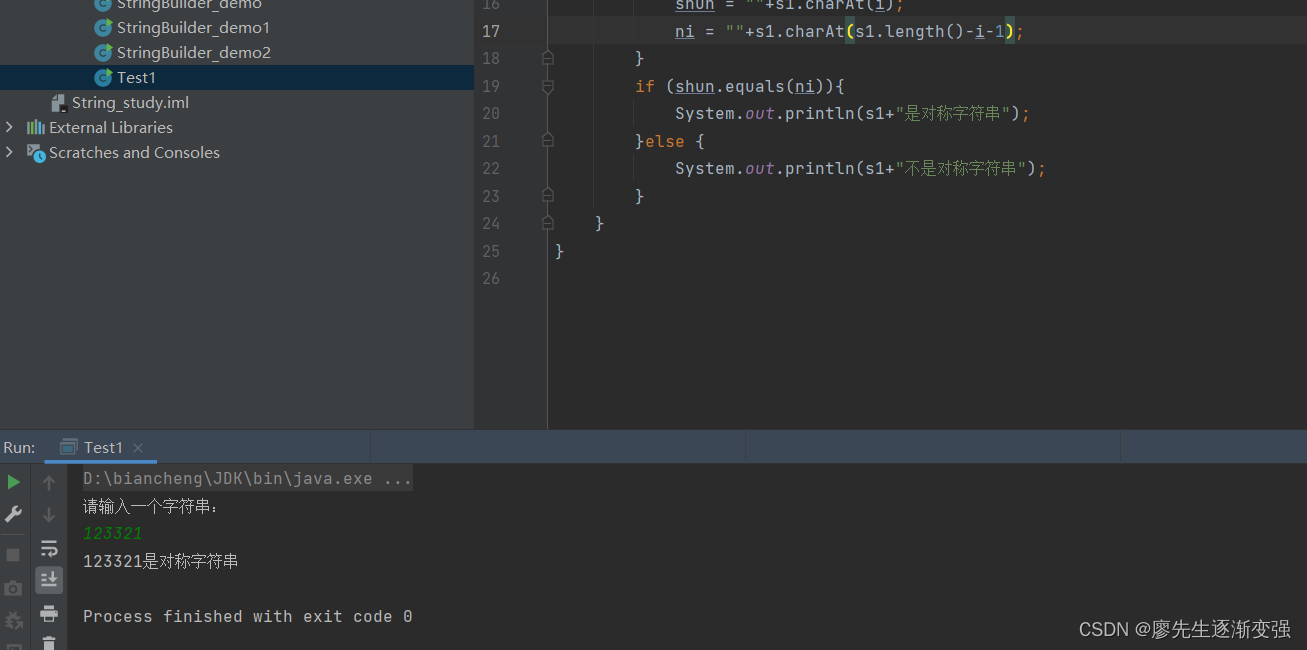Toggle soft-wrap for console output
1307x650 pixels.
(49, 548)
